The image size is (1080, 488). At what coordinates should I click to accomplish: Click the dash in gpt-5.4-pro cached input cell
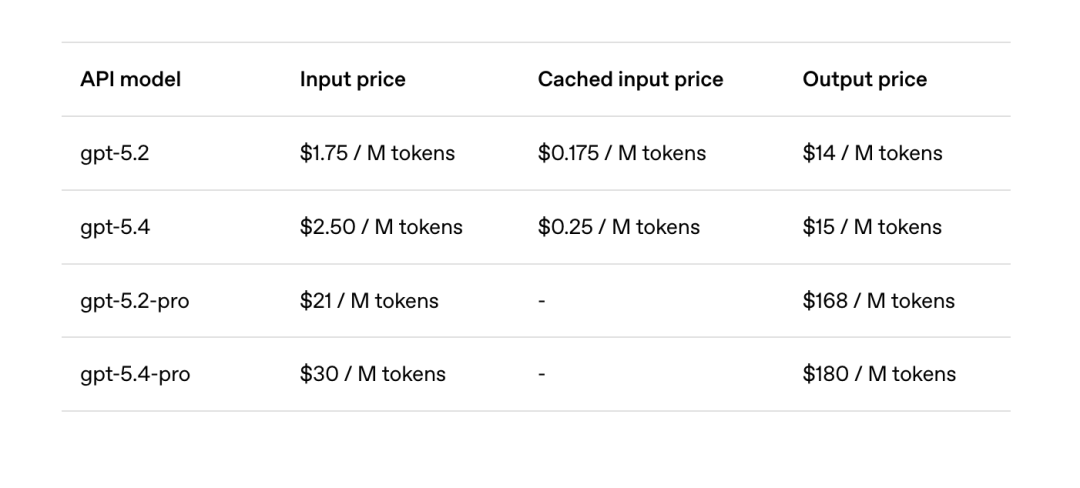click(x=542, y=375)
